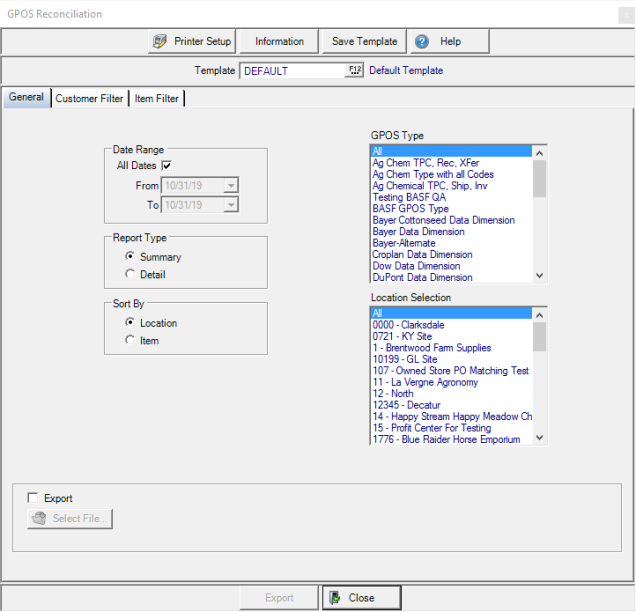This screenshot has width=636, height=612.
Task: Open the Item Filter tab
Action: pos(157,99)
